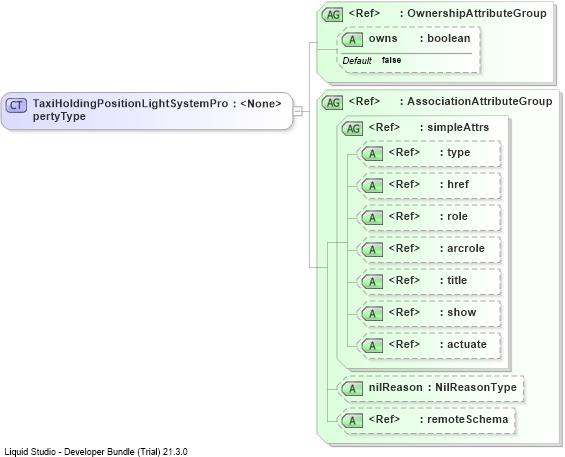Click the A icon of owns attribute
Image resolution: width=565 pixels, height=457 pixels.
352,40
